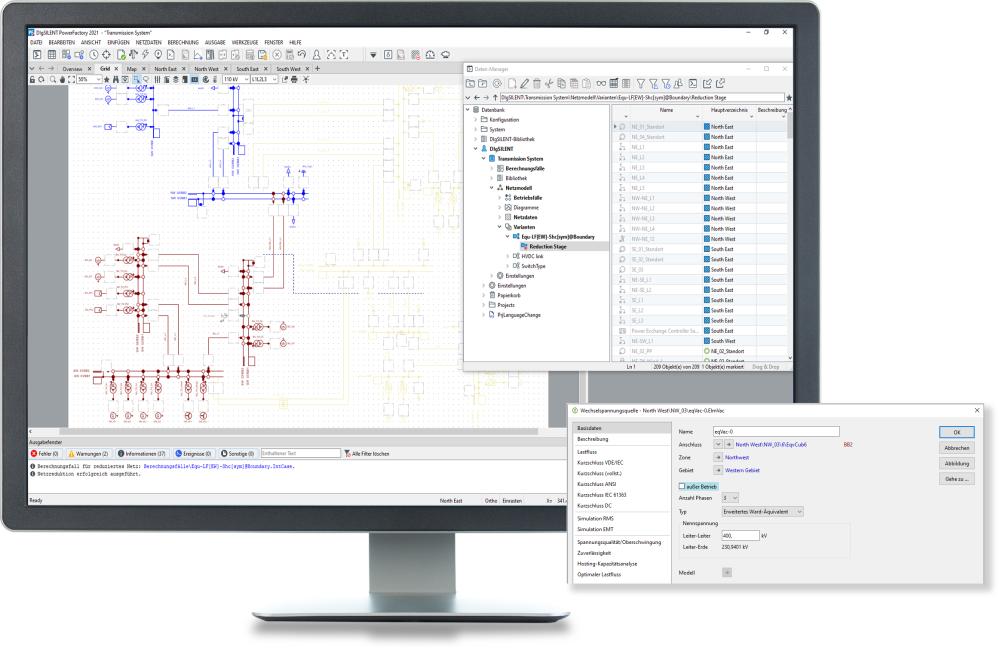Click the Alle Filter löschen button
This screenshot has width=1000, height=667.
pos(367,453)
